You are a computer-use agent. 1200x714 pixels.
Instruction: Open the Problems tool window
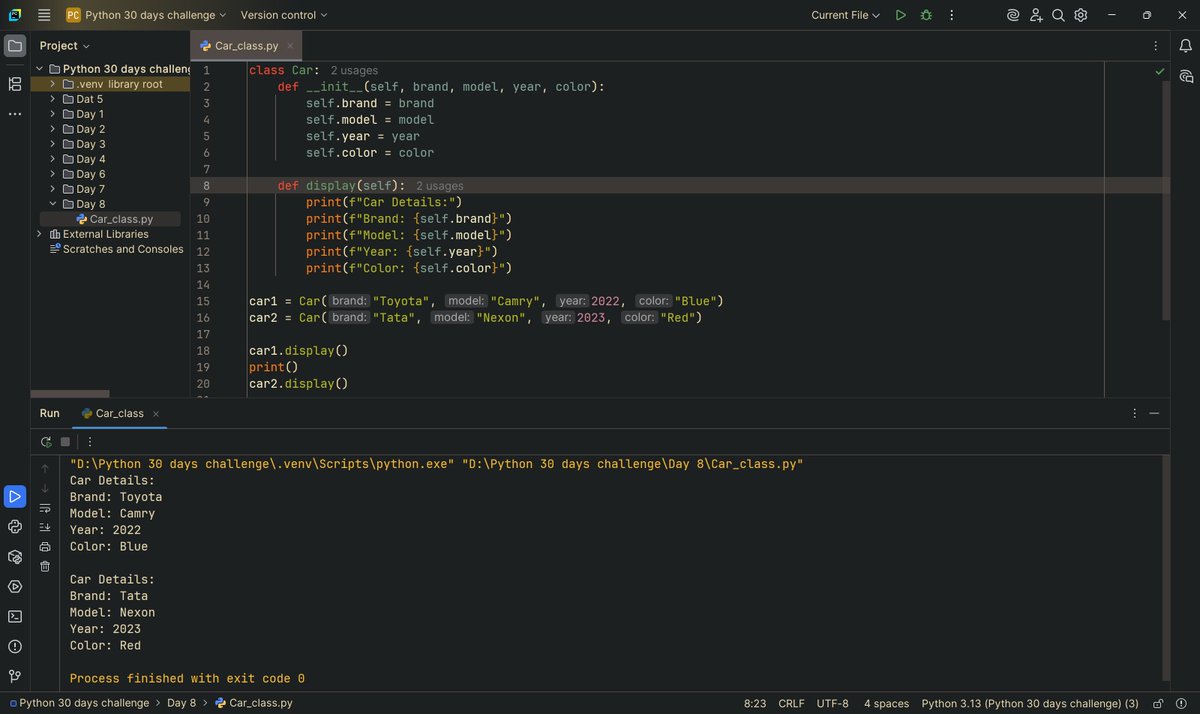15,646
